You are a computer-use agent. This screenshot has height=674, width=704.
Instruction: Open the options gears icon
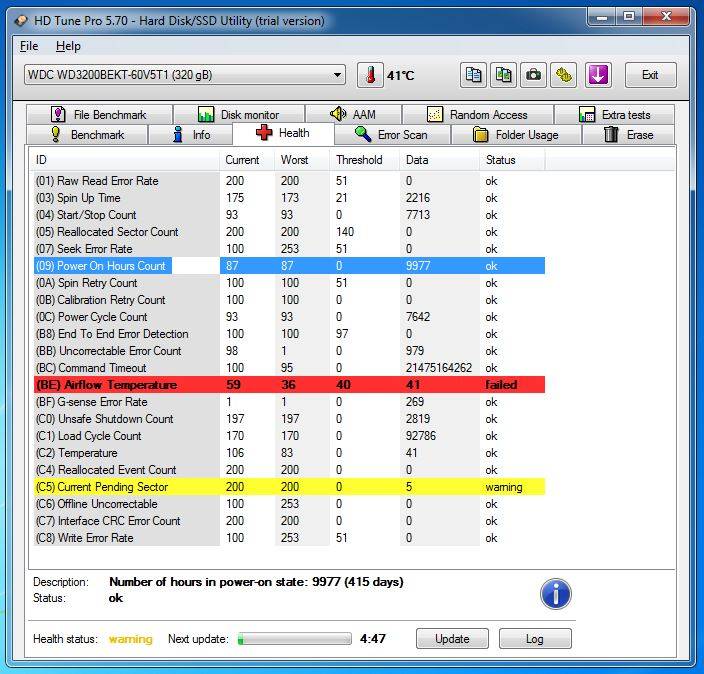click(563, 75)
